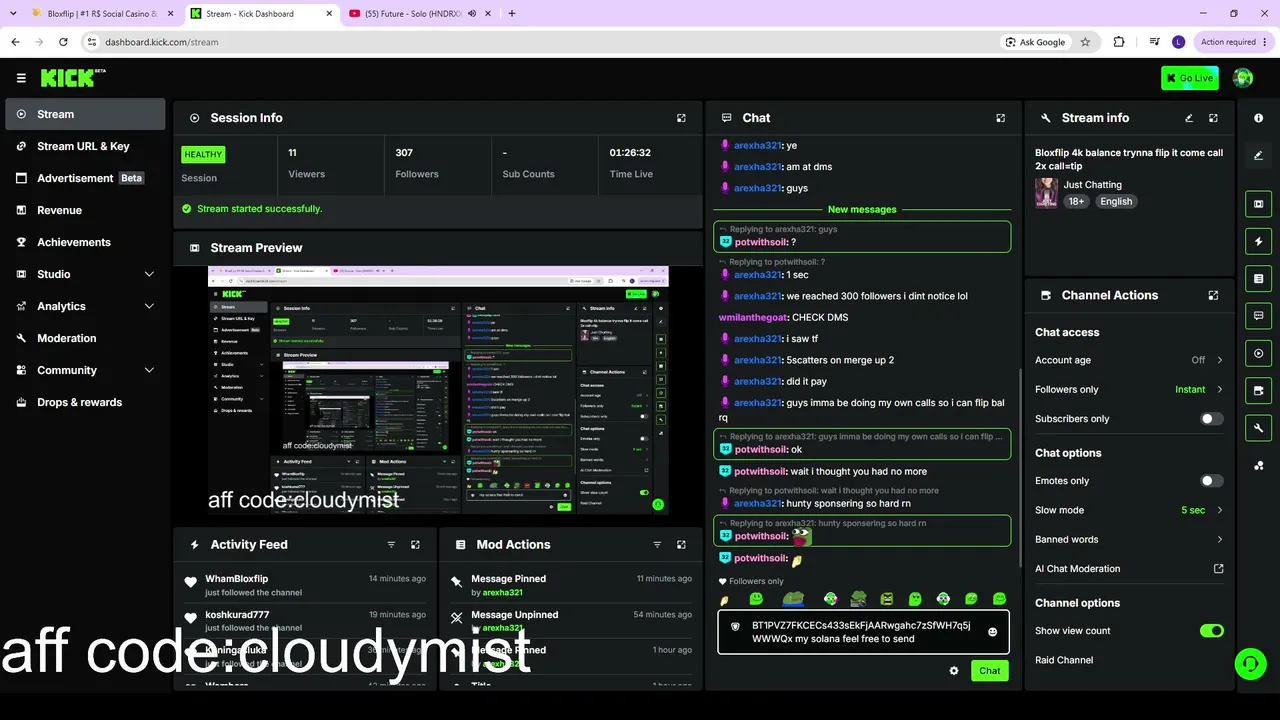This screenshot has width=1280, height=720.
Task: Toggle Emotes only chat
Action: pos(1211,481)
